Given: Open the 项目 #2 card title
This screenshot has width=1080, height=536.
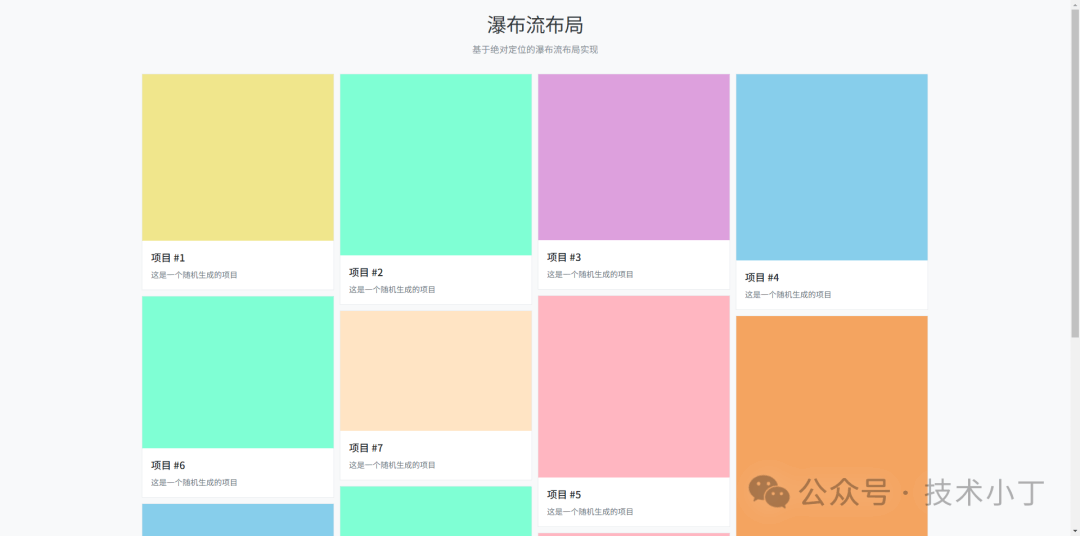Looking at the screenshot, I should coord(366,273).
